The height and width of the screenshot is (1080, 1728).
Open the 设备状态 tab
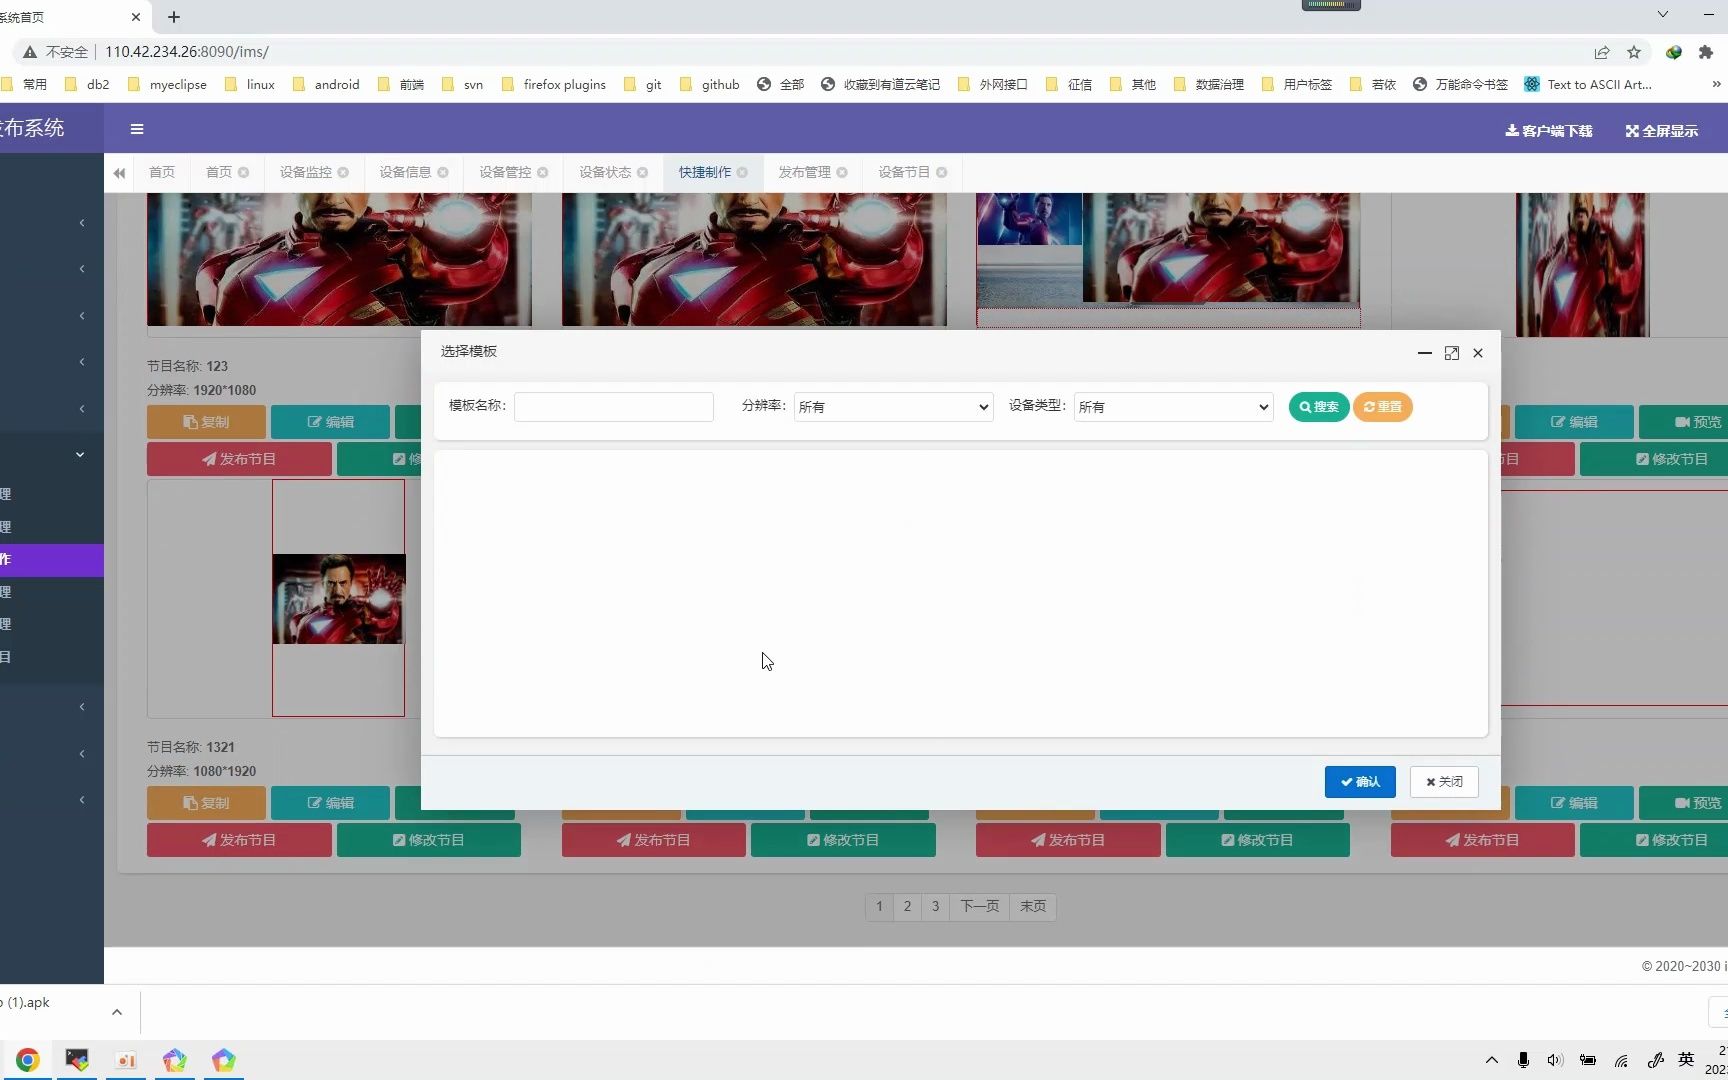pos(605,172)
